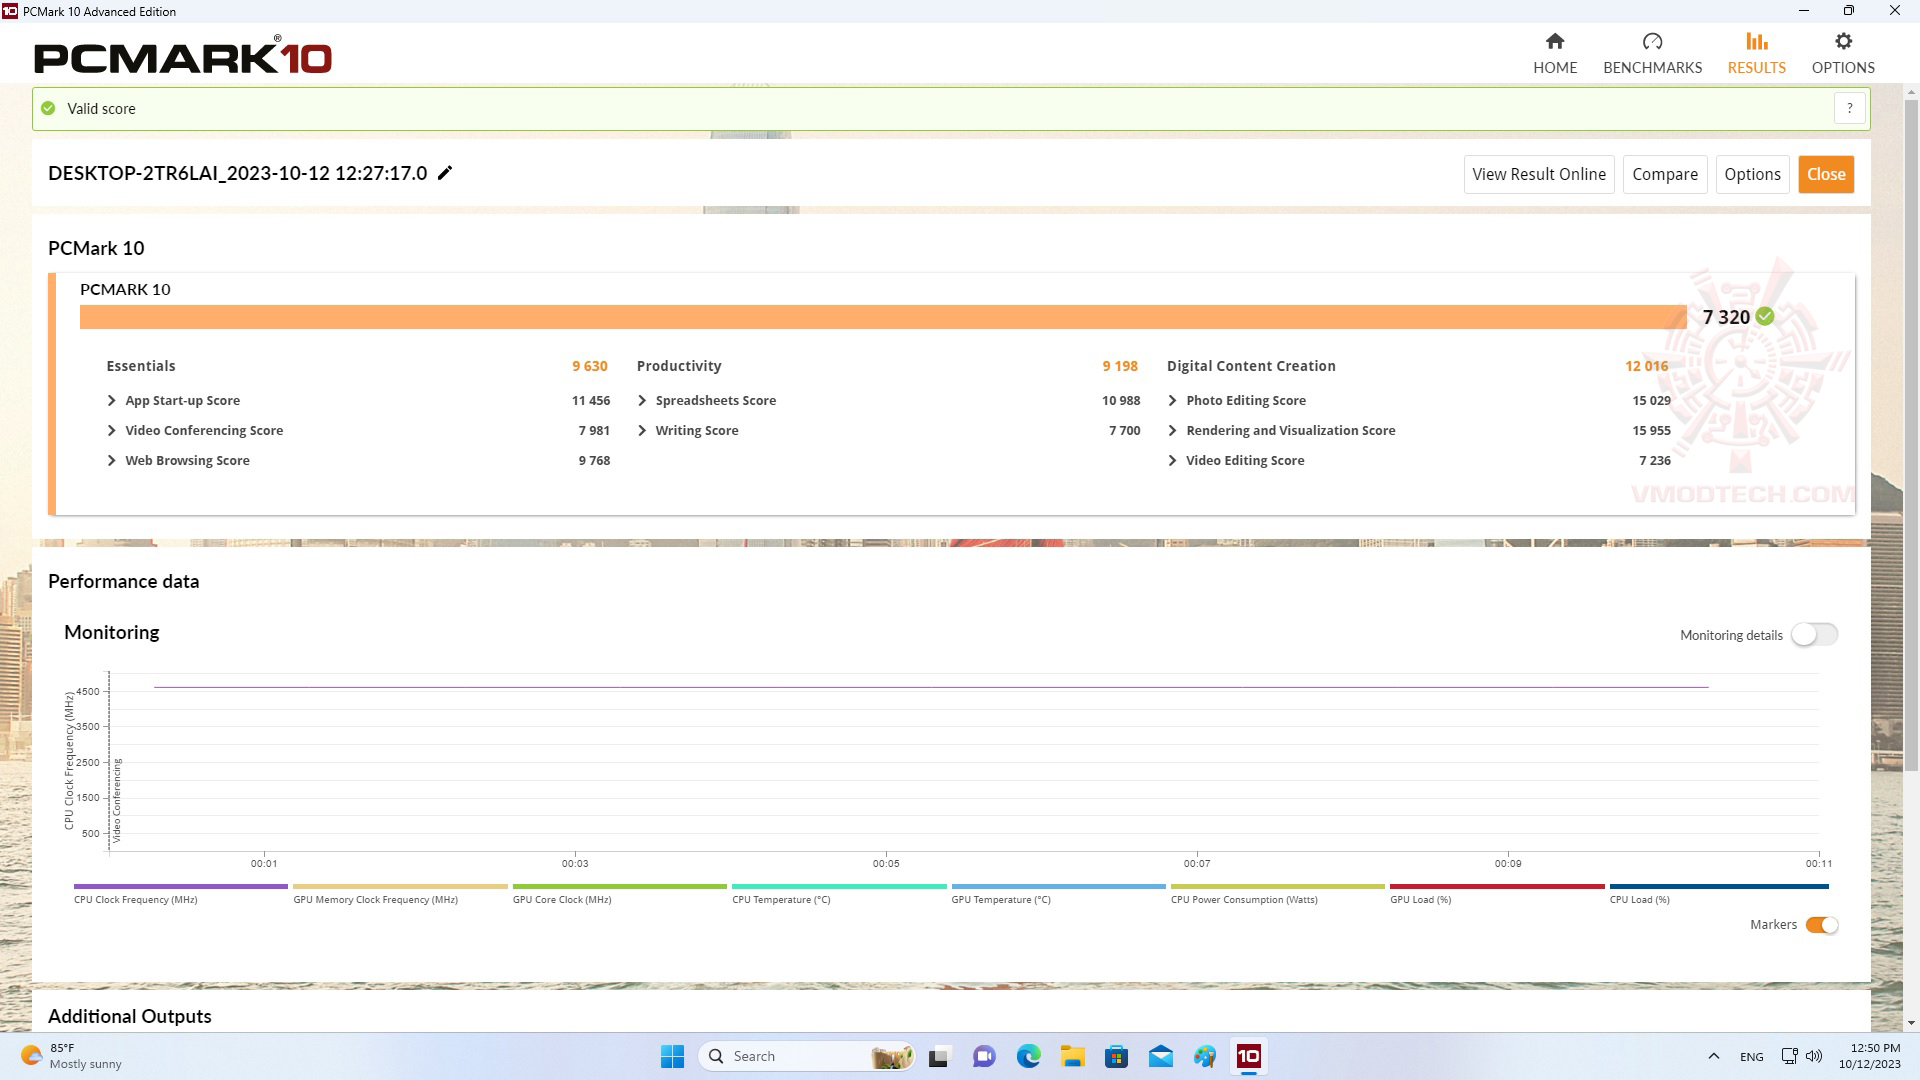Click the Close result button

(x=1825, y=173)
